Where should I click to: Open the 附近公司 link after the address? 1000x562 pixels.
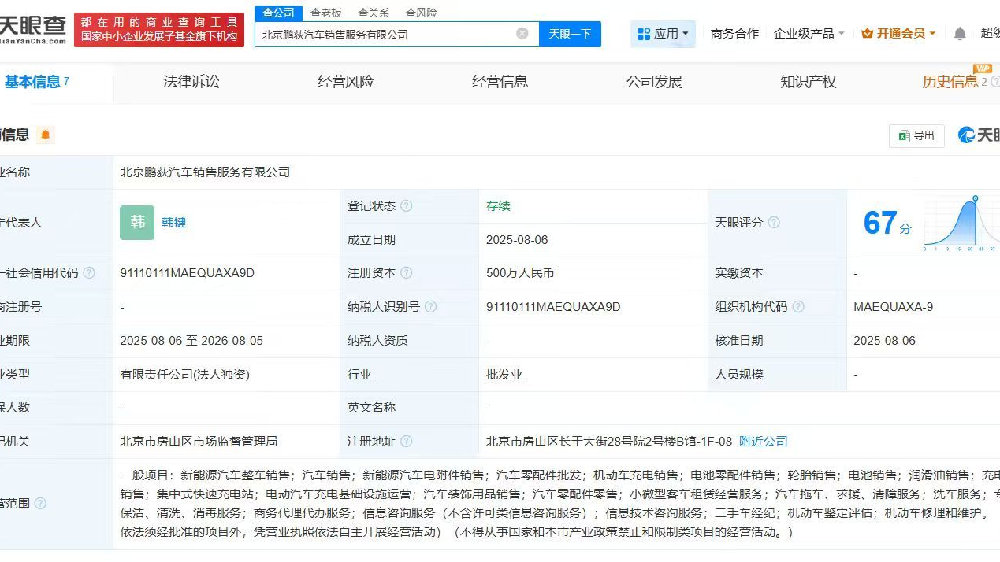[x=763, y=441]
